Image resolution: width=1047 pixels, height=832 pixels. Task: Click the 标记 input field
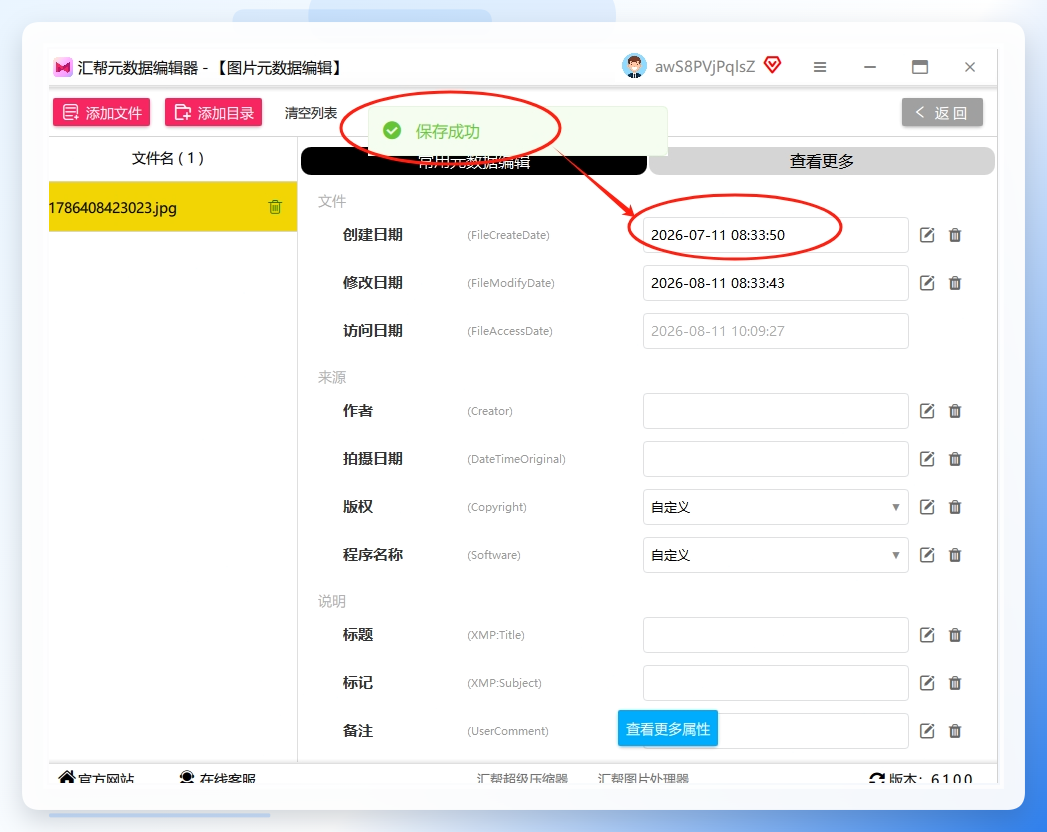pyautogui.click(x=775, y=683)
